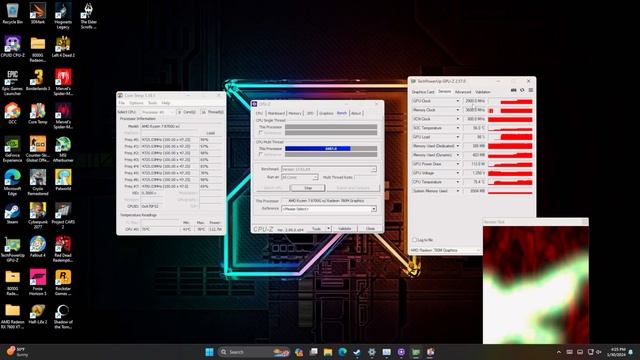Open the Half-Life 2 desktop shortcut
Screen dimensions: 640x360
[38, 313]
